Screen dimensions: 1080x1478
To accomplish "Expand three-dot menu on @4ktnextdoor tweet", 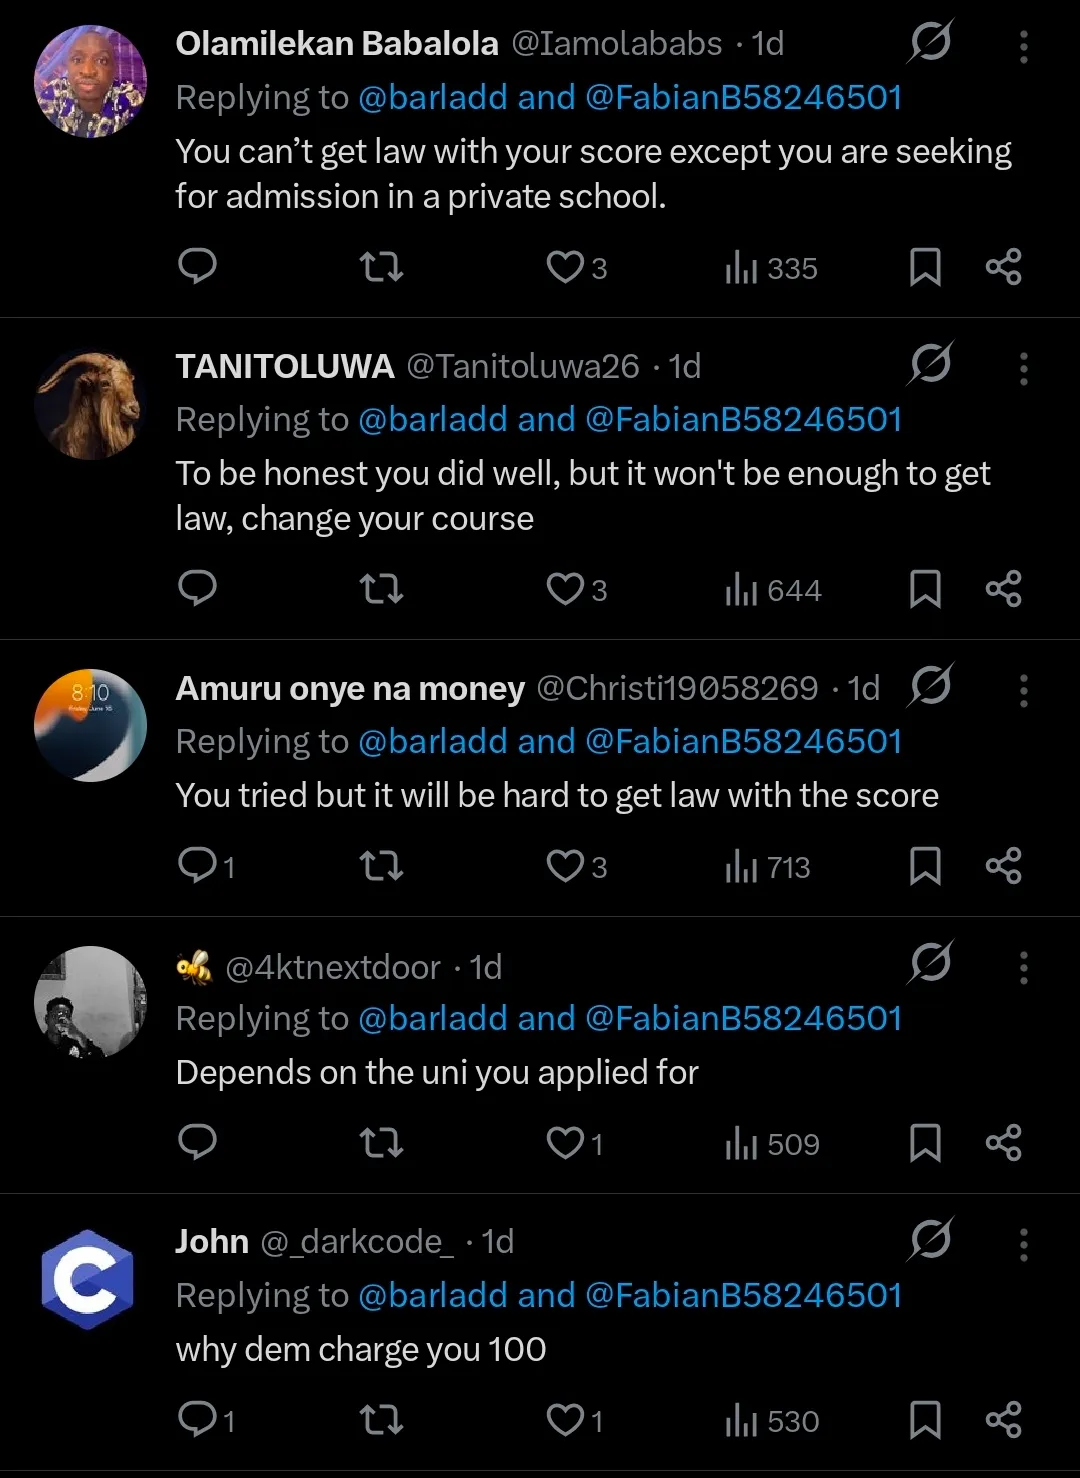I will pyautogui.click(x=1023, y=967).
